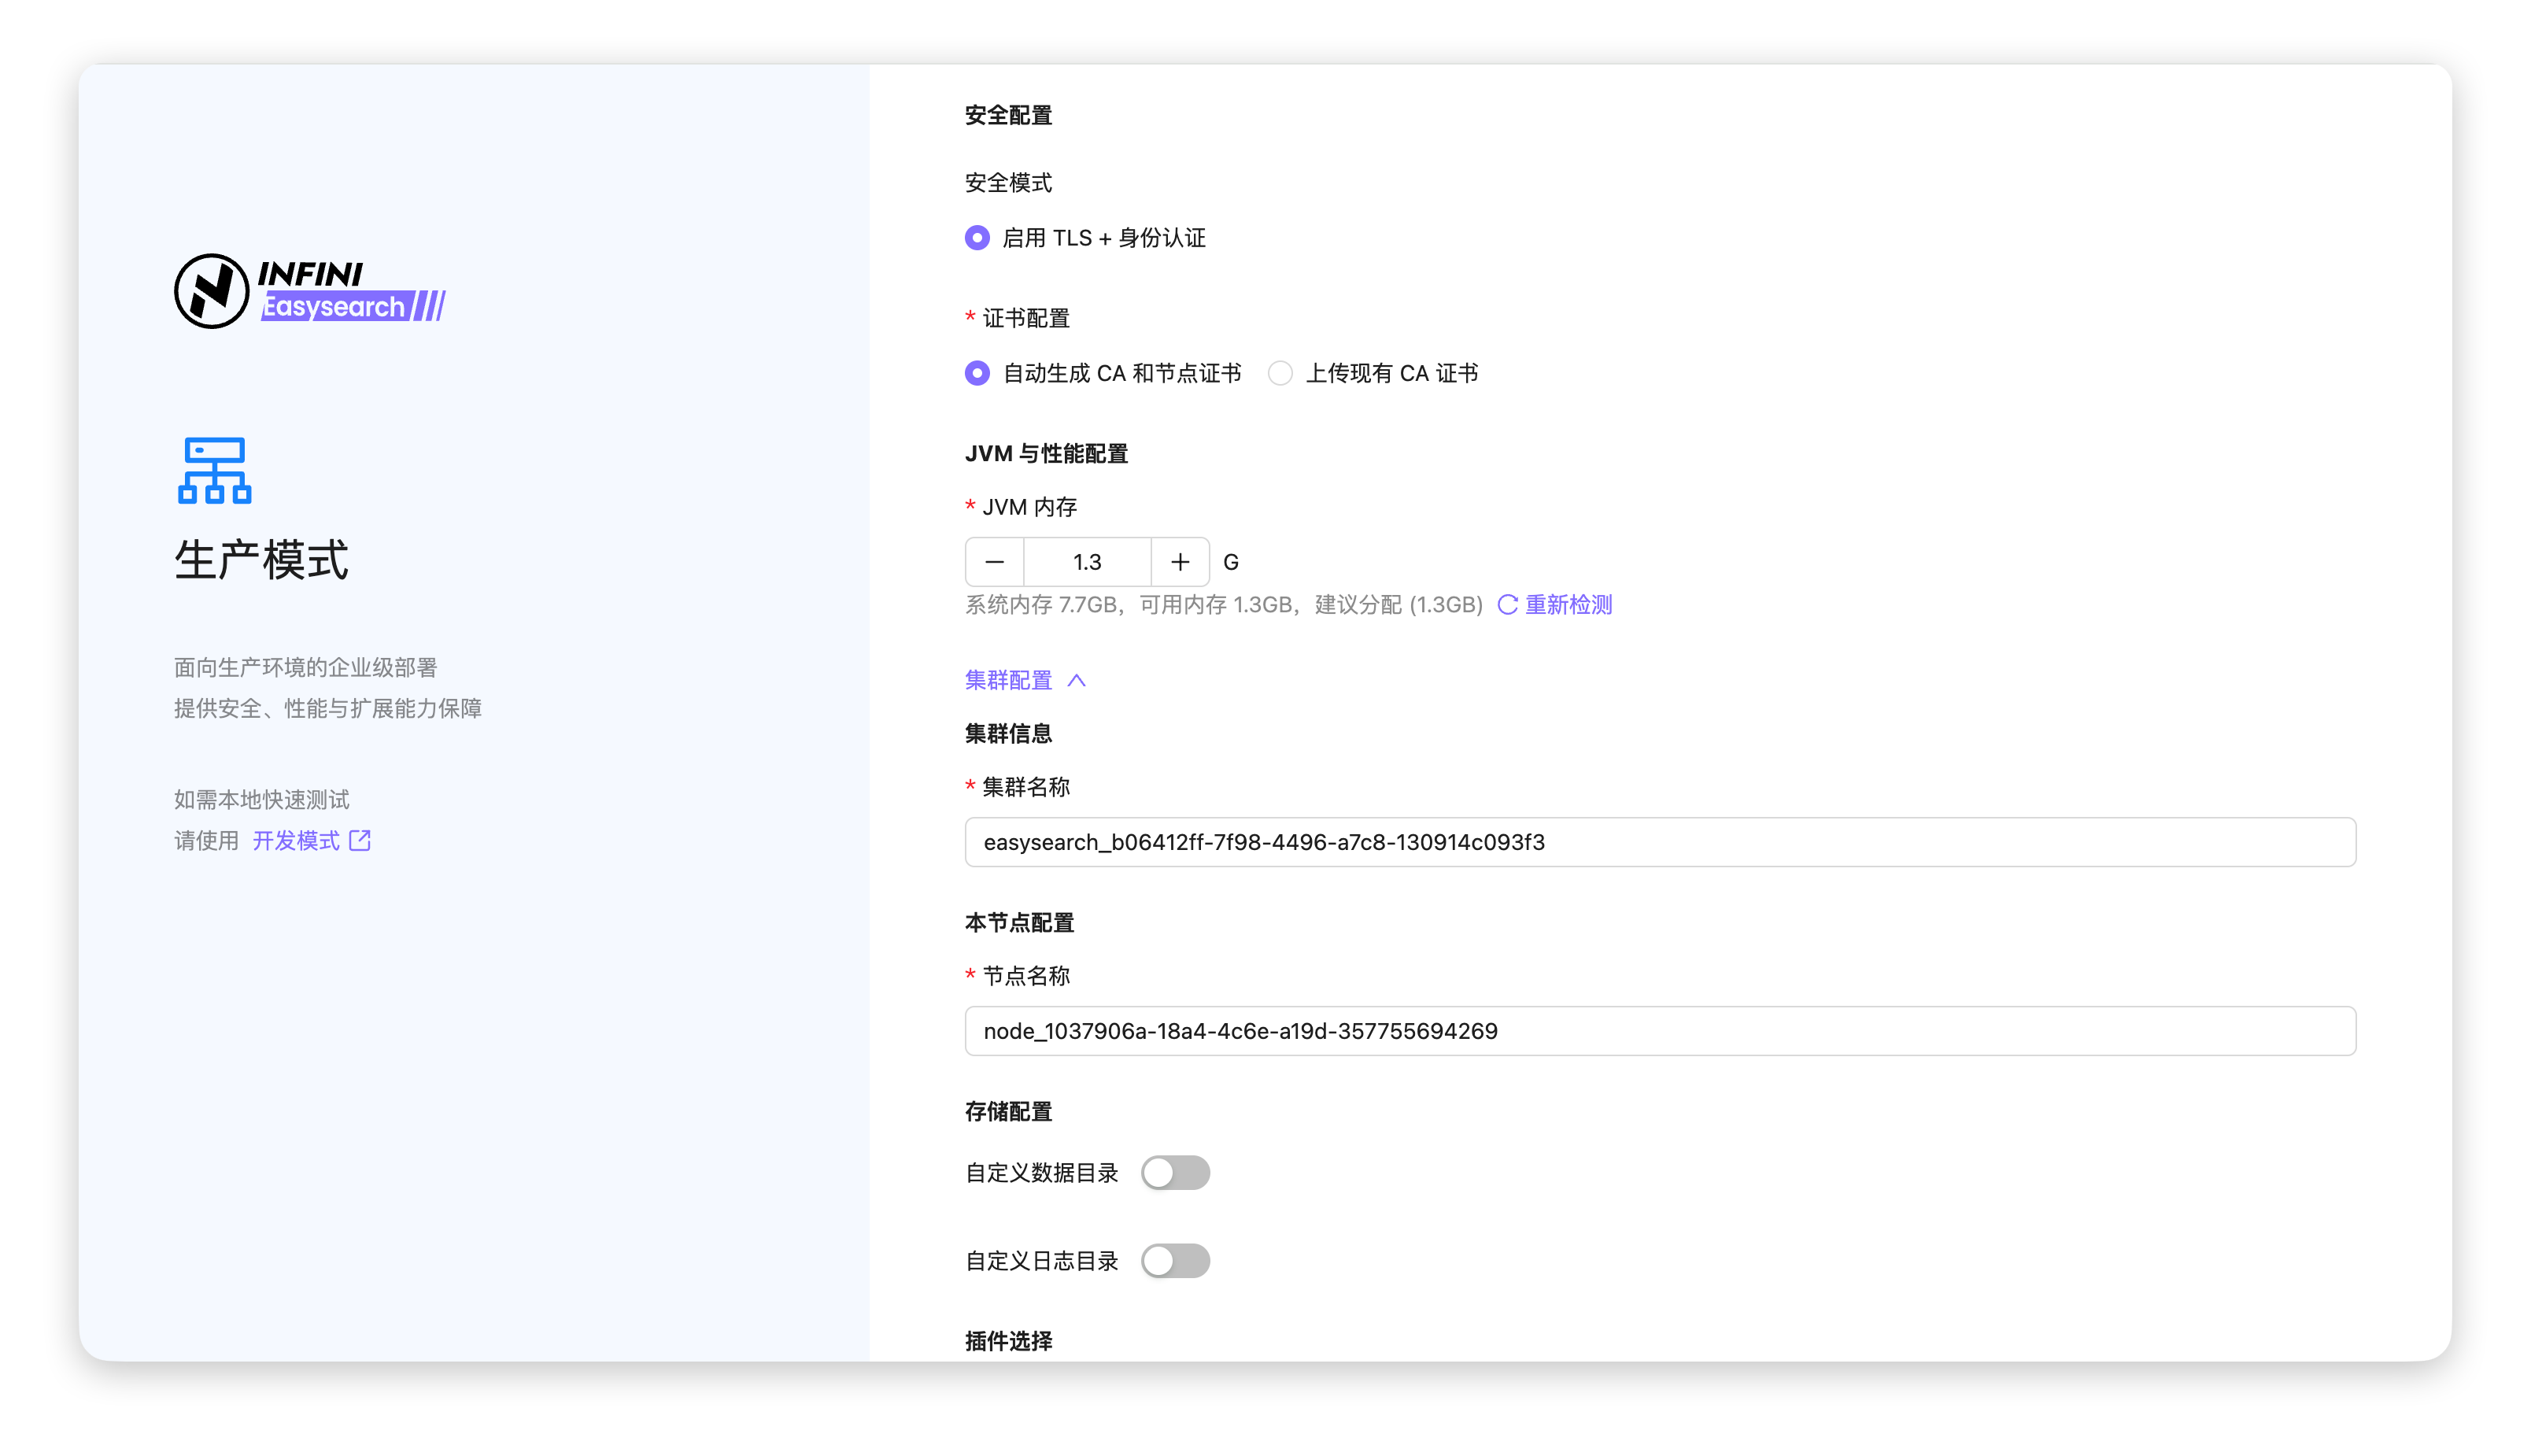Image resolution: width=2531 pixels, height=1456 pixels.
Task: Select 自动生成 CA 和节点证书 option
Action: (977, 373)
